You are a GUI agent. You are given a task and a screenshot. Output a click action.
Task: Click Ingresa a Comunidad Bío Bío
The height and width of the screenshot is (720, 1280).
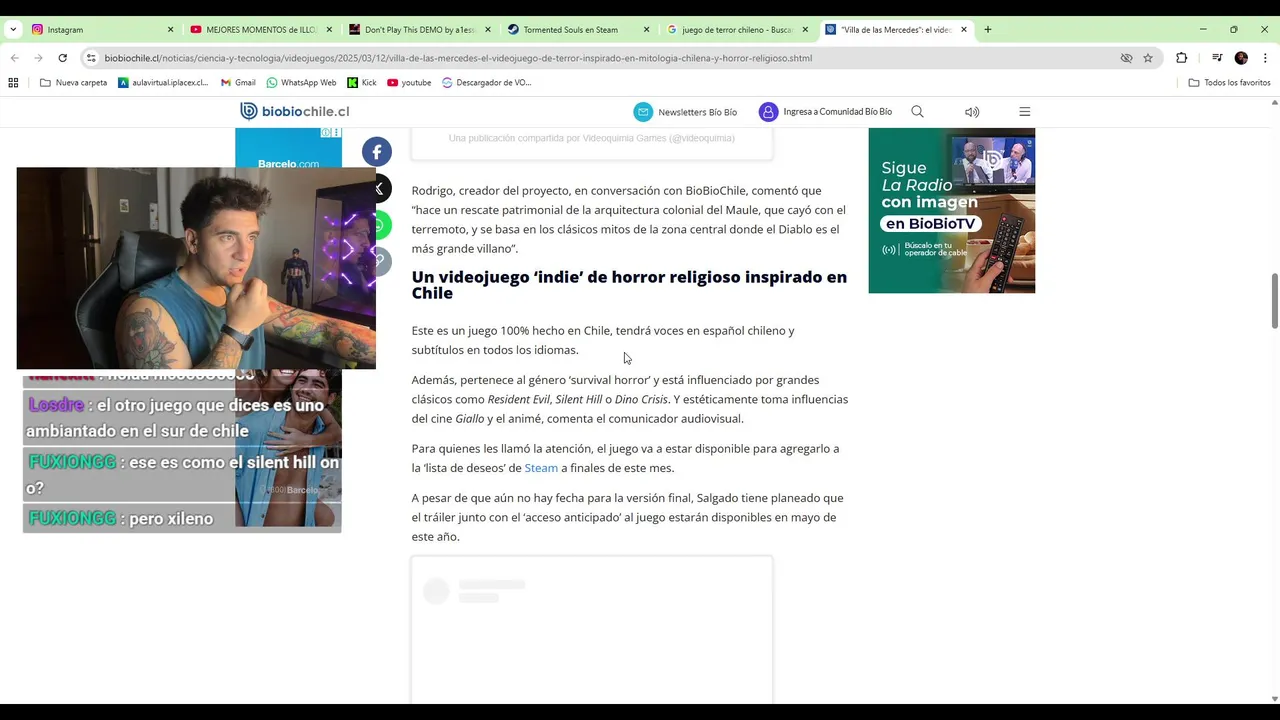[825, 112]
